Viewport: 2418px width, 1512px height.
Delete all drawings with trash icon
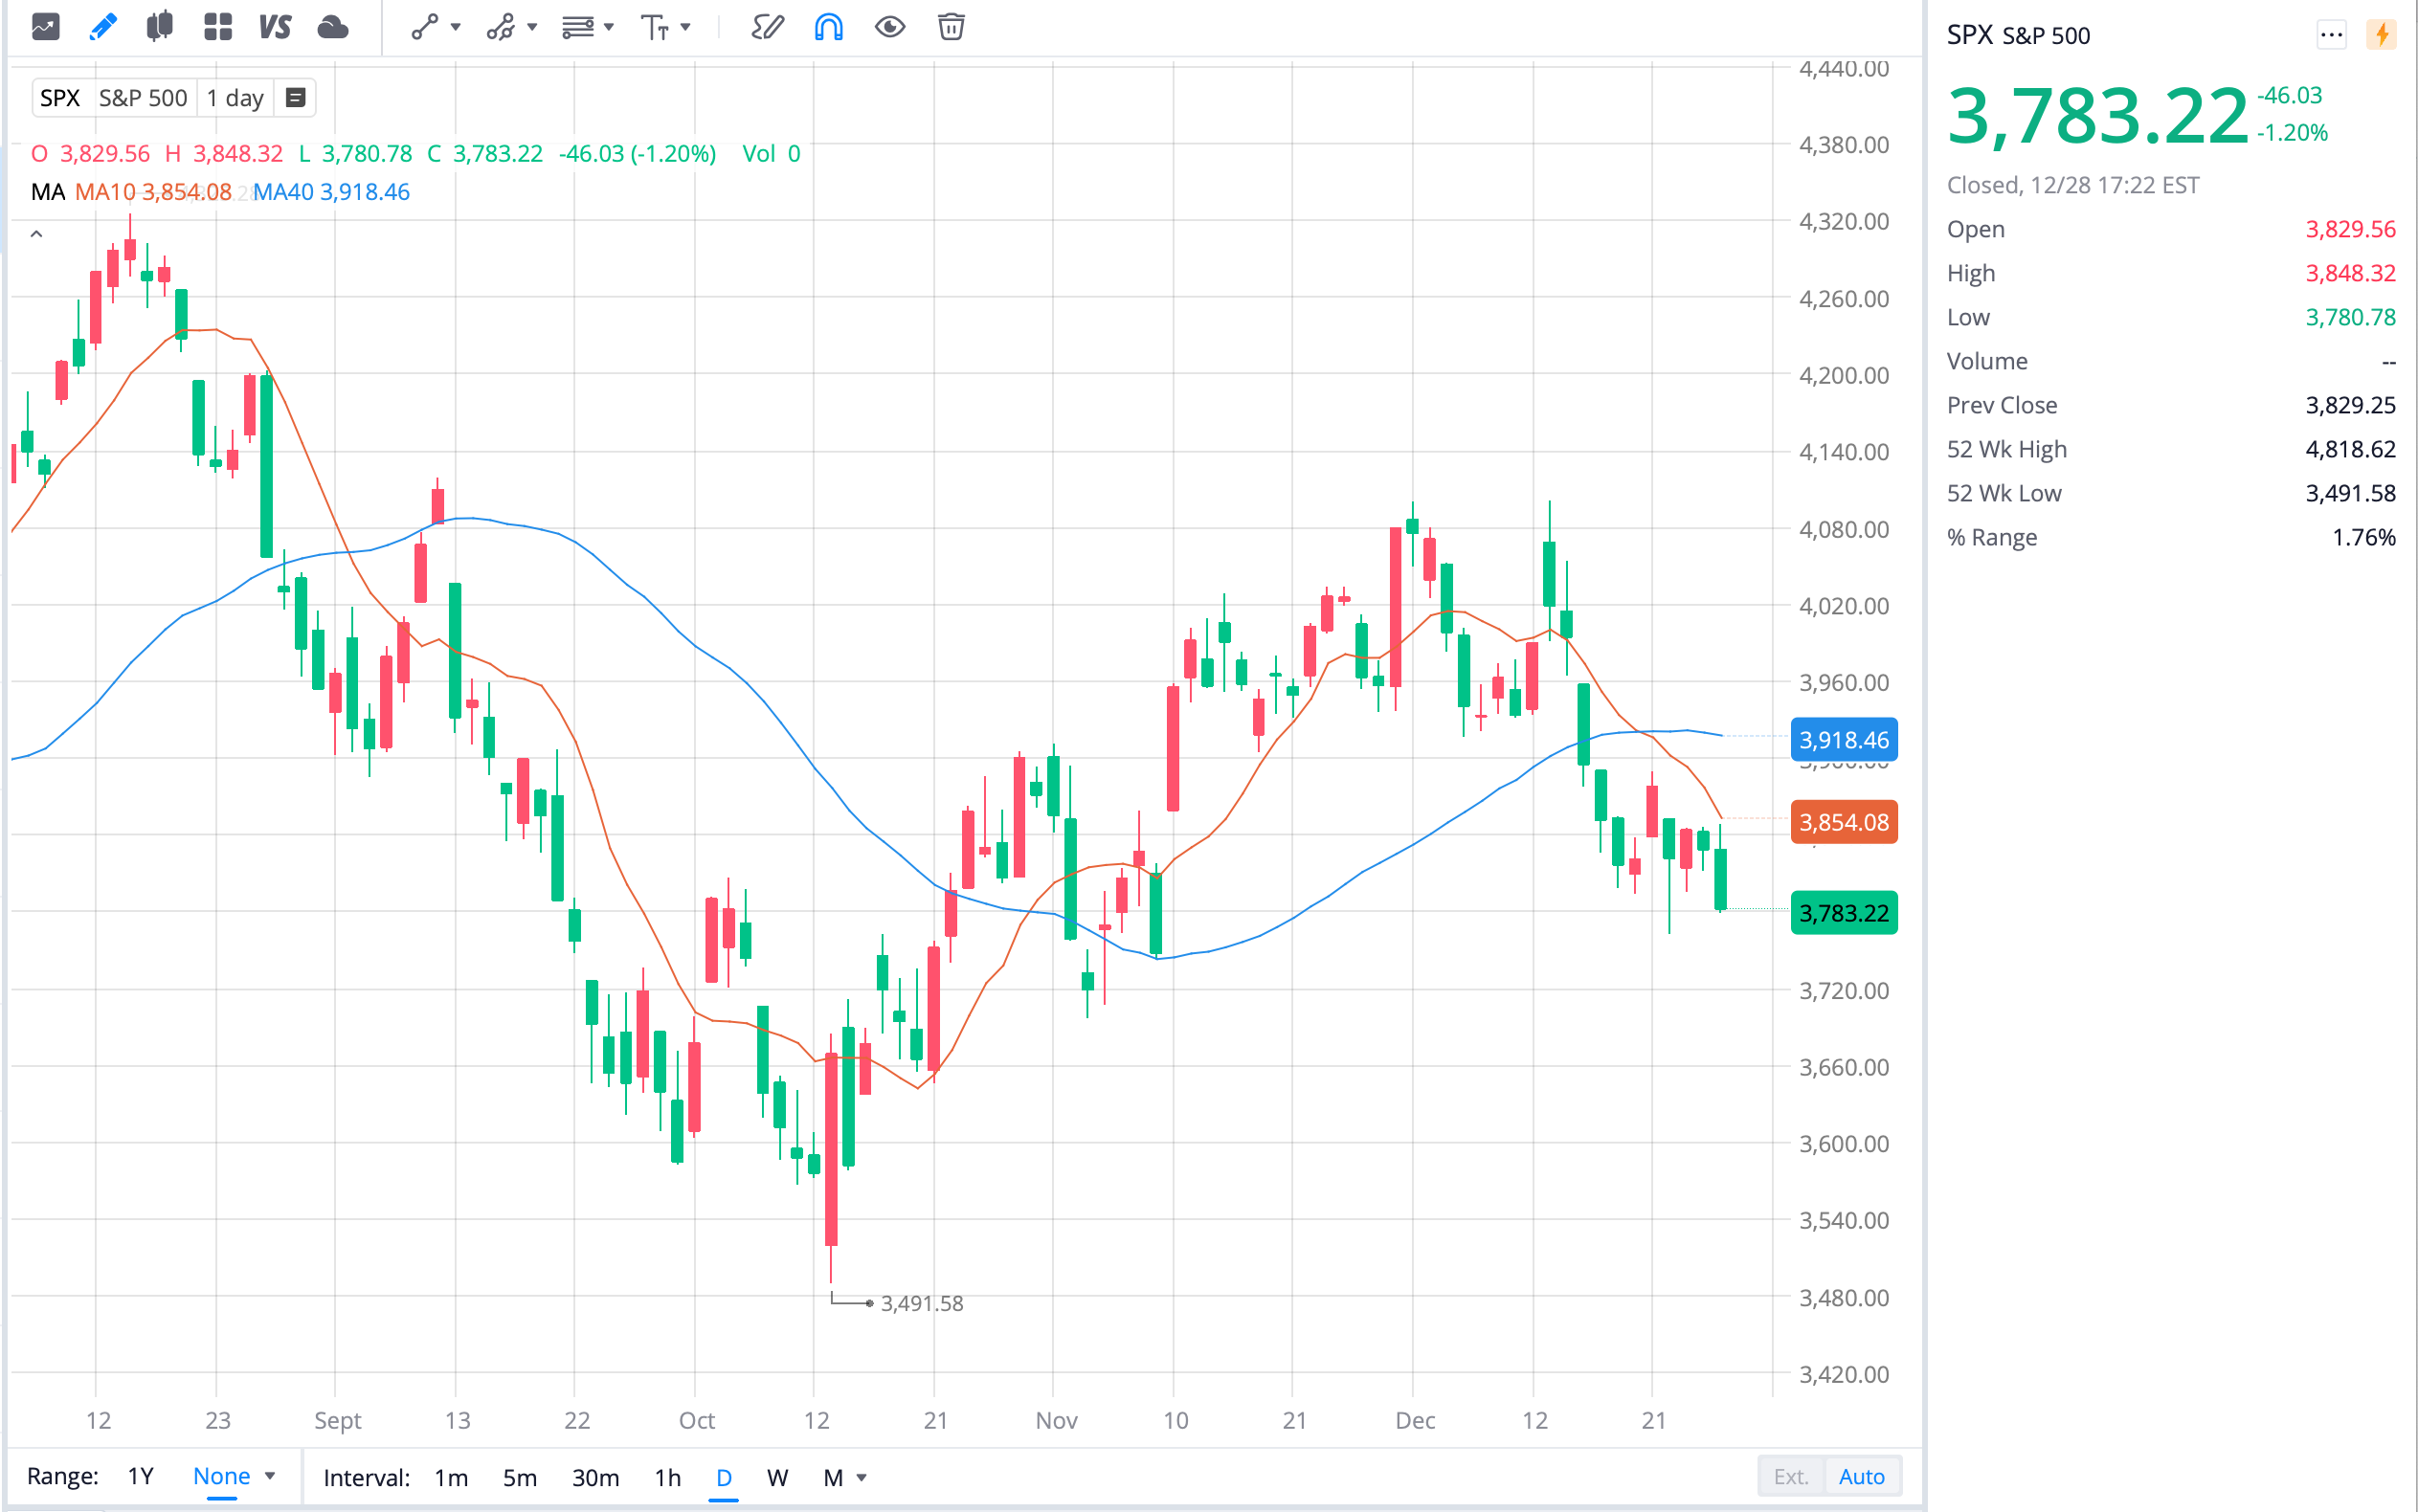(x=951, y=27)
